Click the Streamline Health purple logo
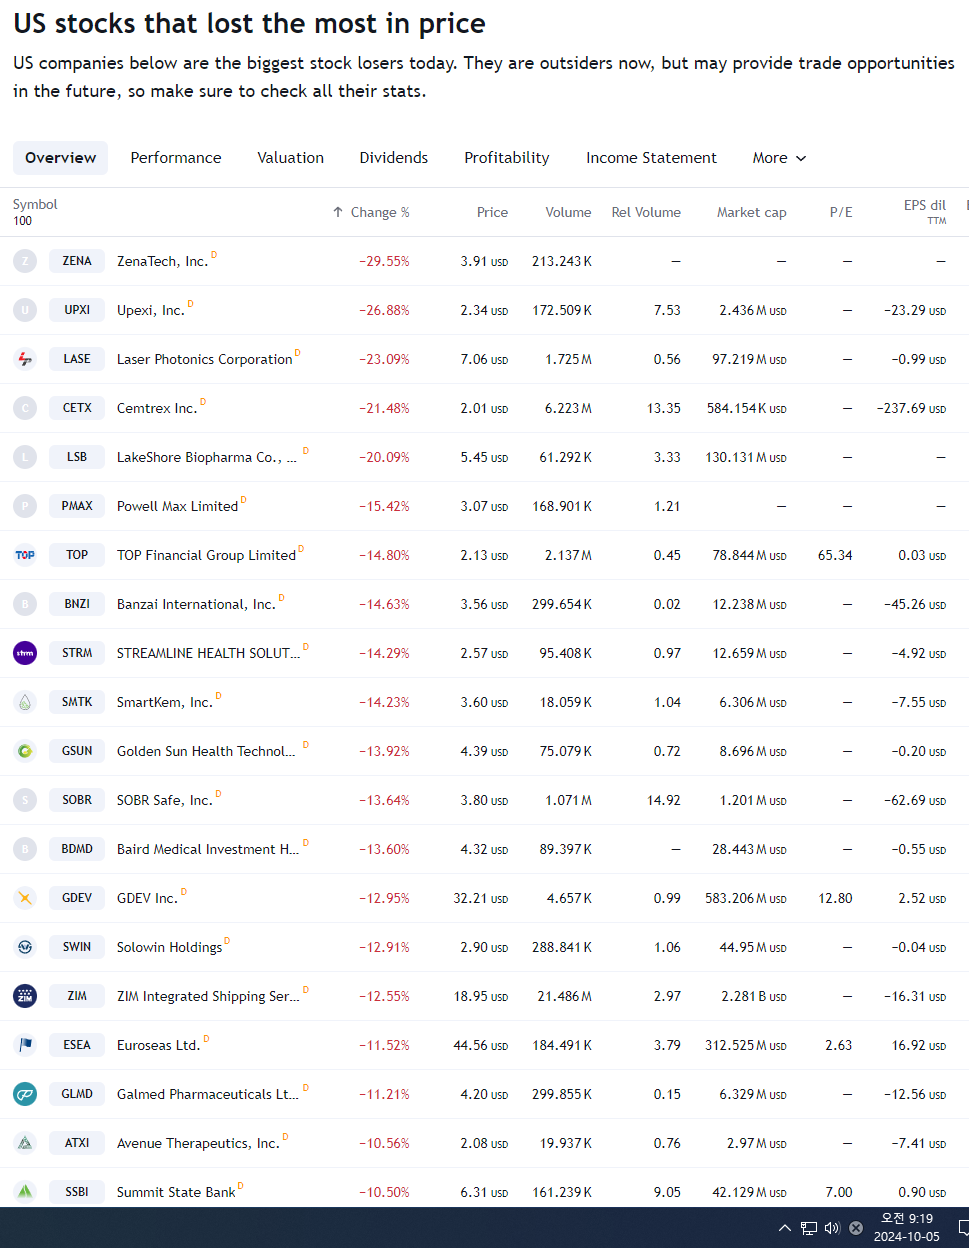Screen dimensions: 969x1248 pyautogui.click(x=25, y=653)
